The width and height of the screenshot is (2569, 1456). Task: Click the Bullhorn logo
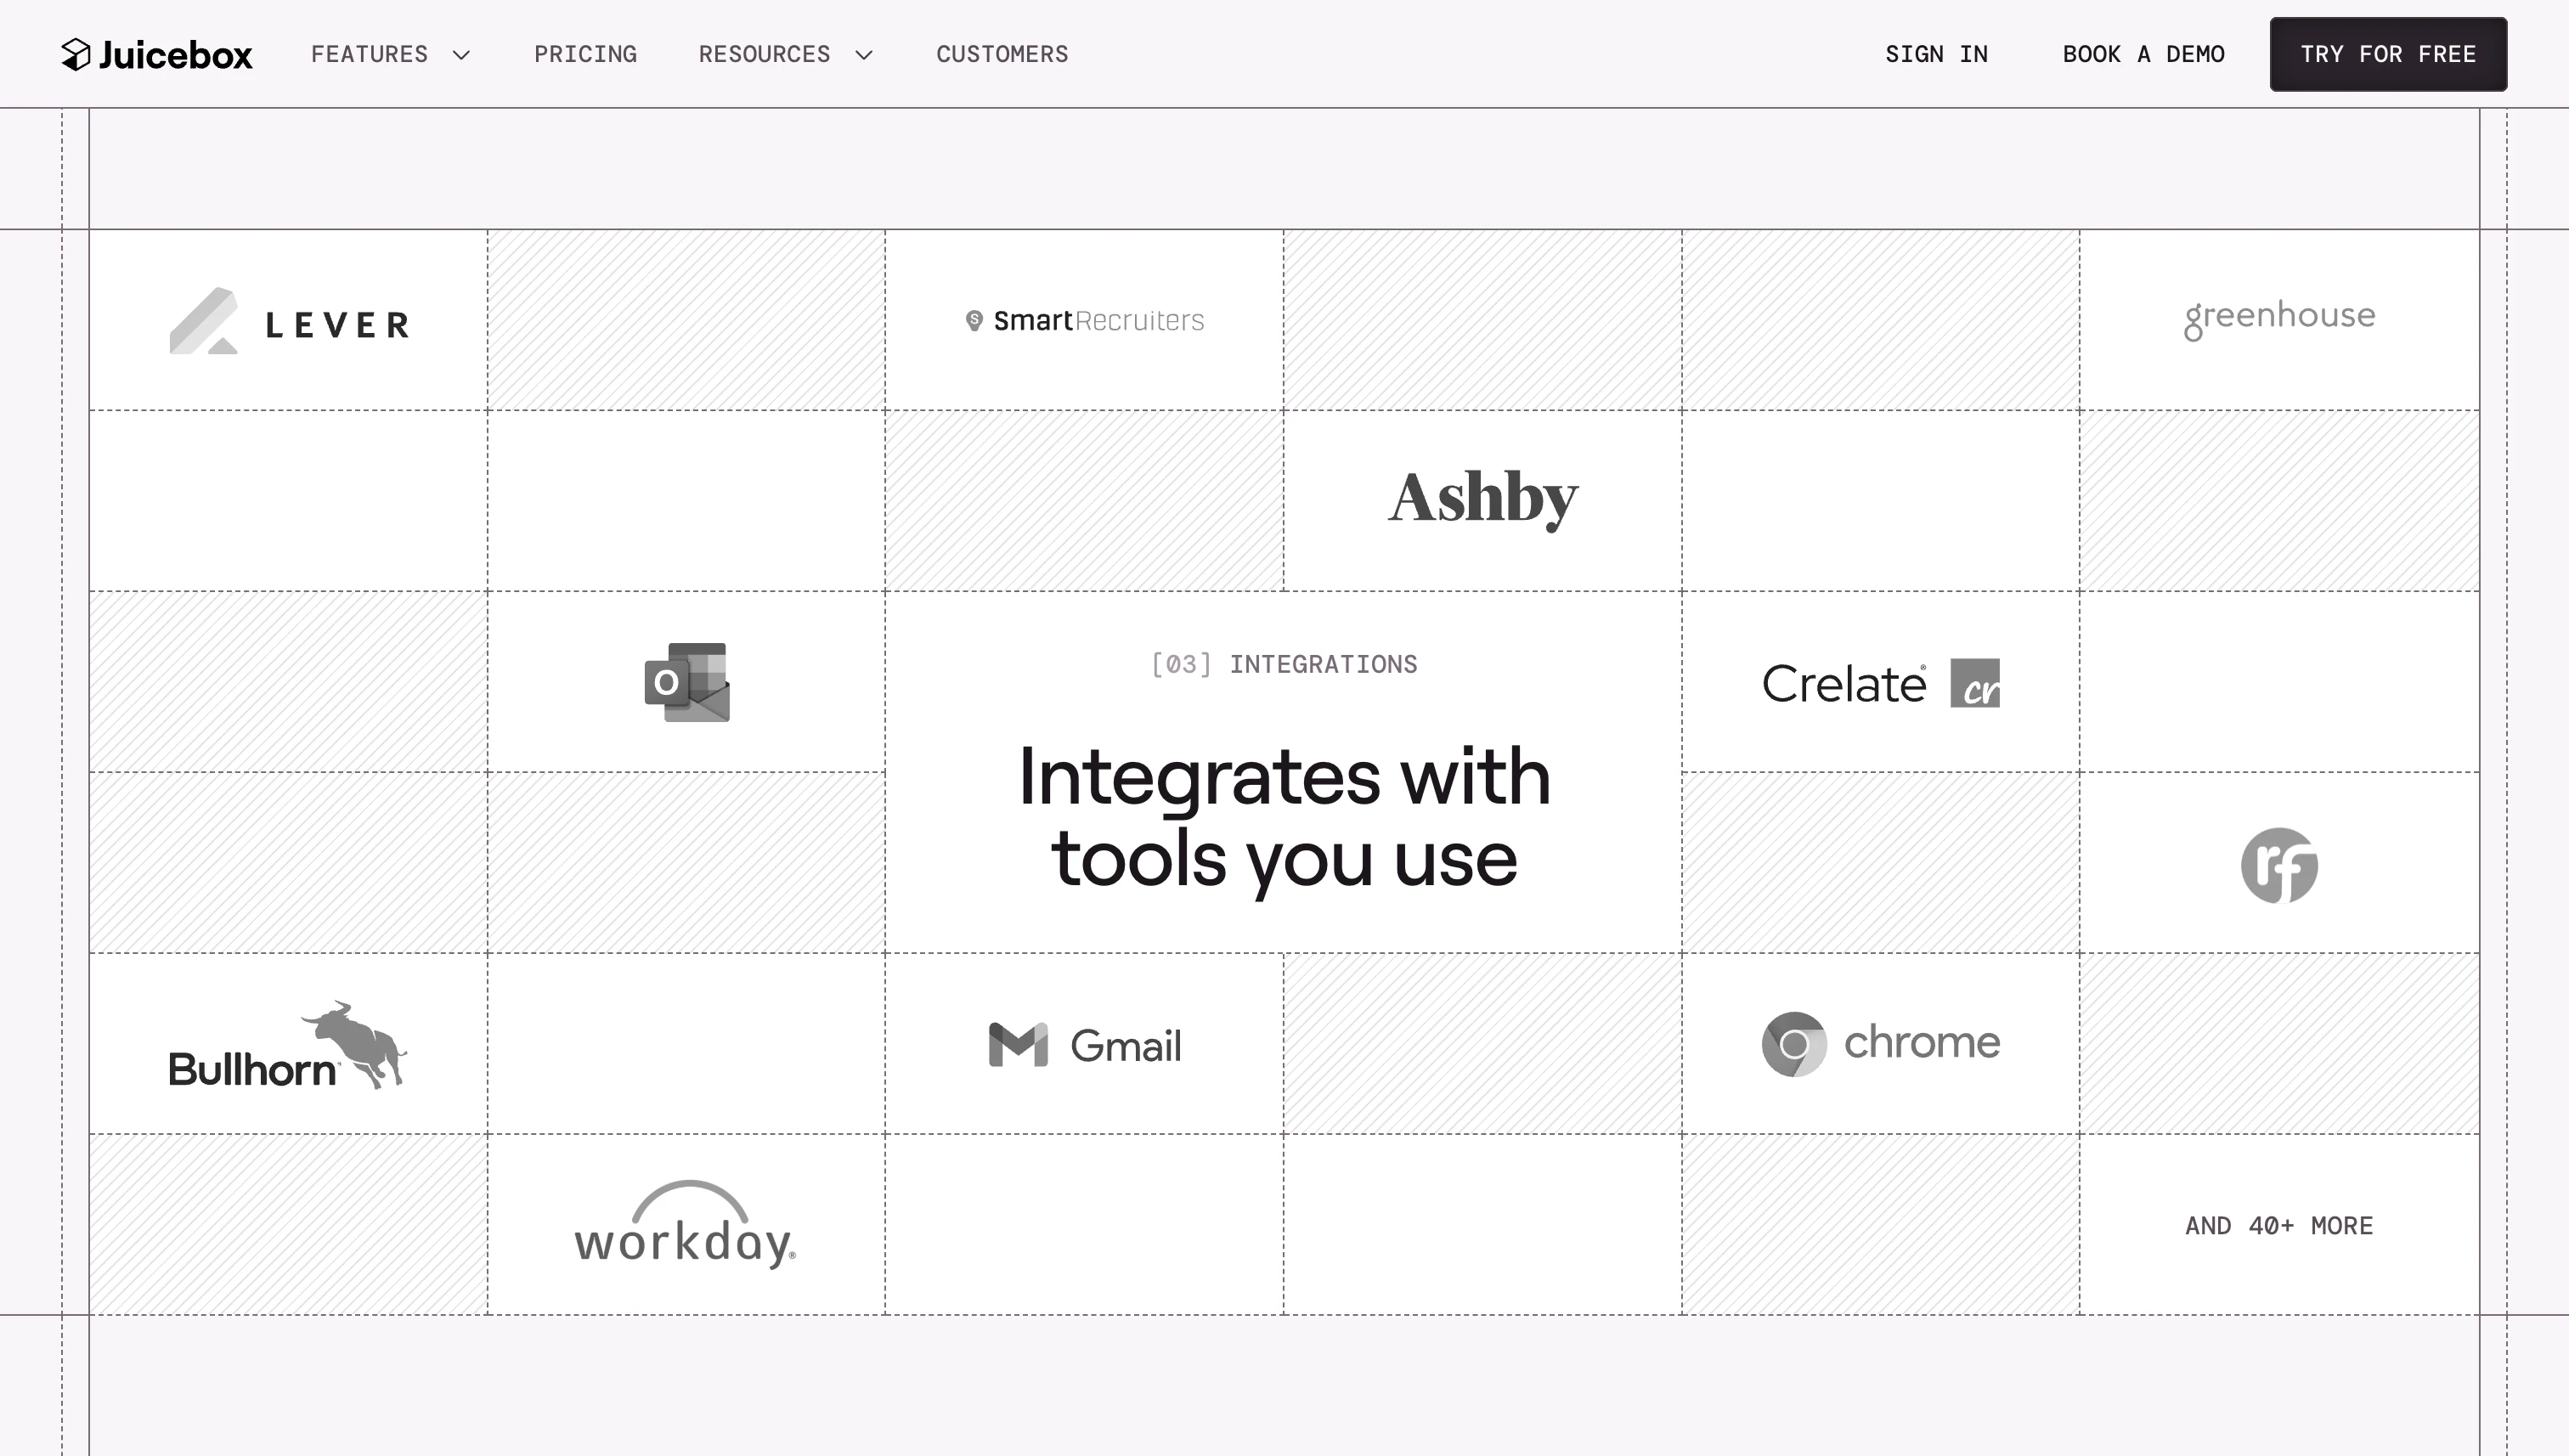tap(288, 1044)
